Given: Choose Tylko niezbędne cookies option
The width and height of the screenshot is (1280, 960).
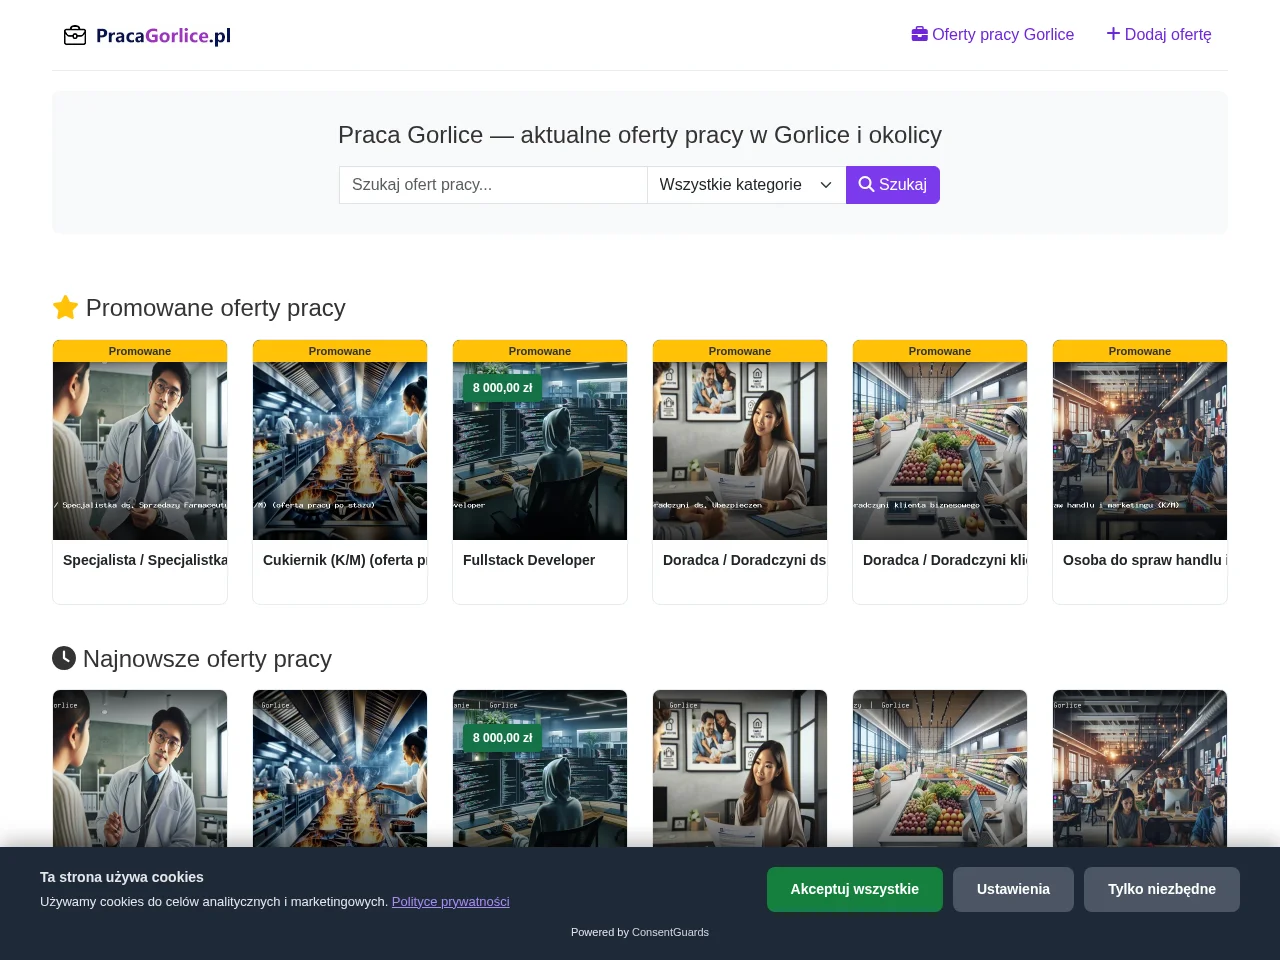Looking at the screenshot, I should point(1162,889).
